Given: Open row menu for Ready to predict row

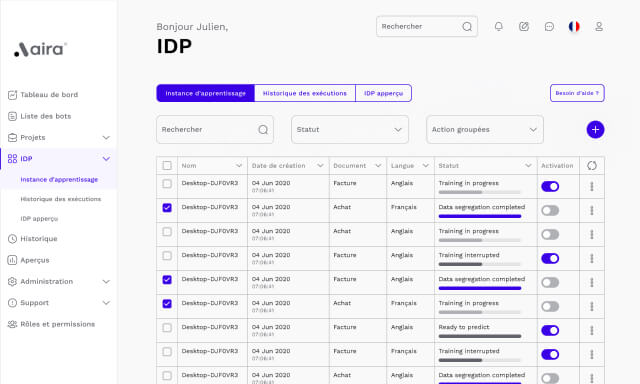Looking at the screenshot, I should pyautogui.click(x=591, y=331).
